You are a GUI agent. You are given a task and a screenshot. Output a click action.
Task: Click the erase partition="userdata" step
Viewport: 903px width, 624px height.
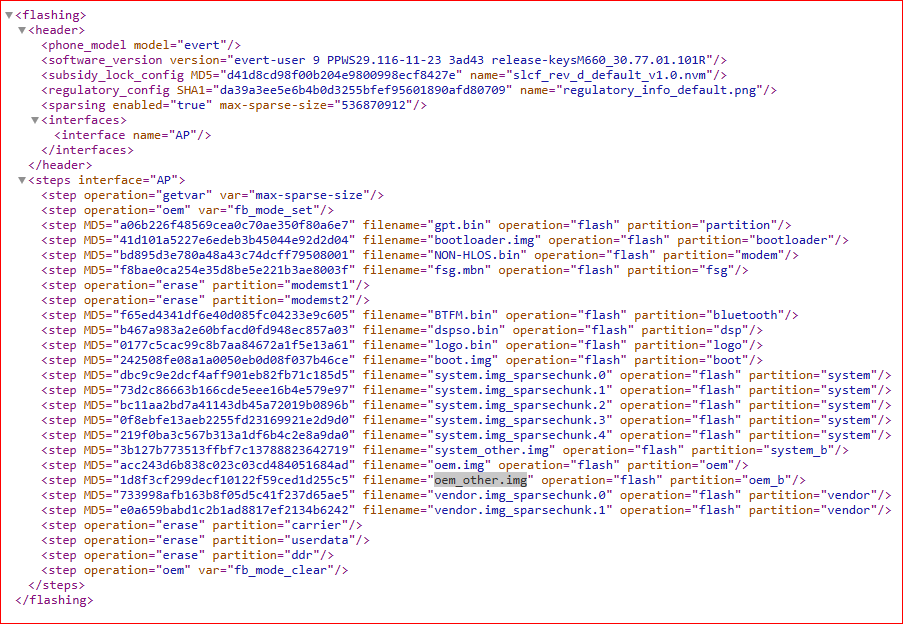pos(206,539)
